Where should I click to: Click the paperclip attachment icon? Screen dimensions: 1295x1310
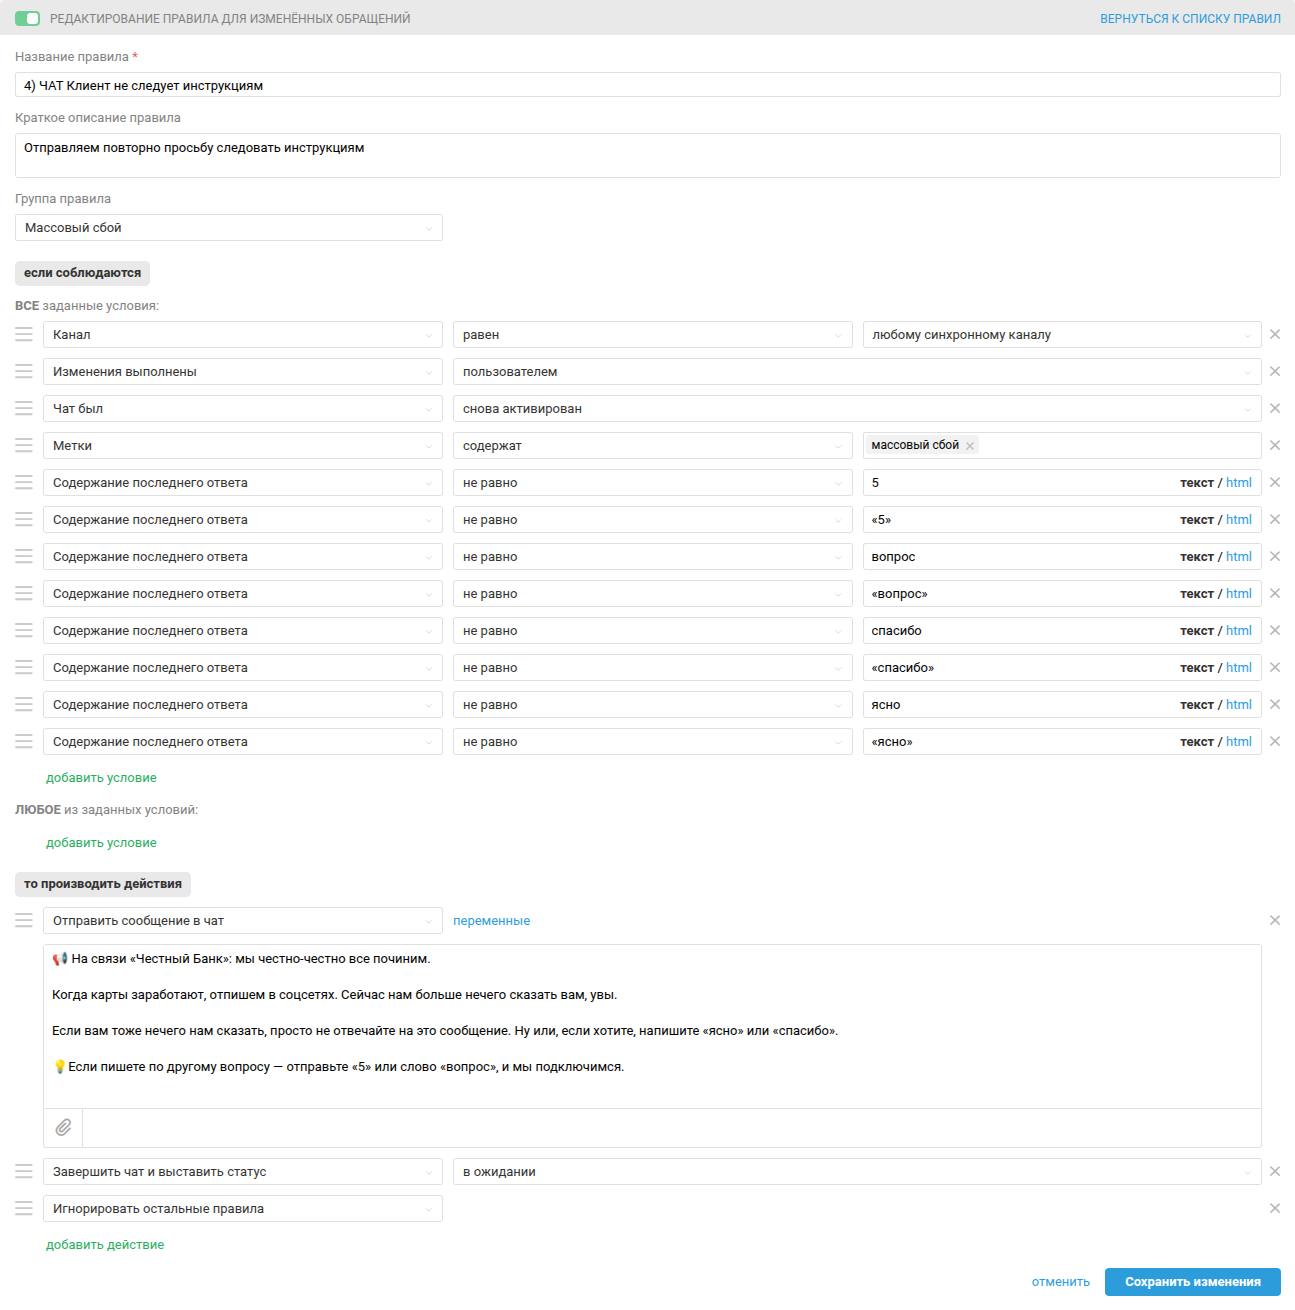click(x=63, y=1128)
